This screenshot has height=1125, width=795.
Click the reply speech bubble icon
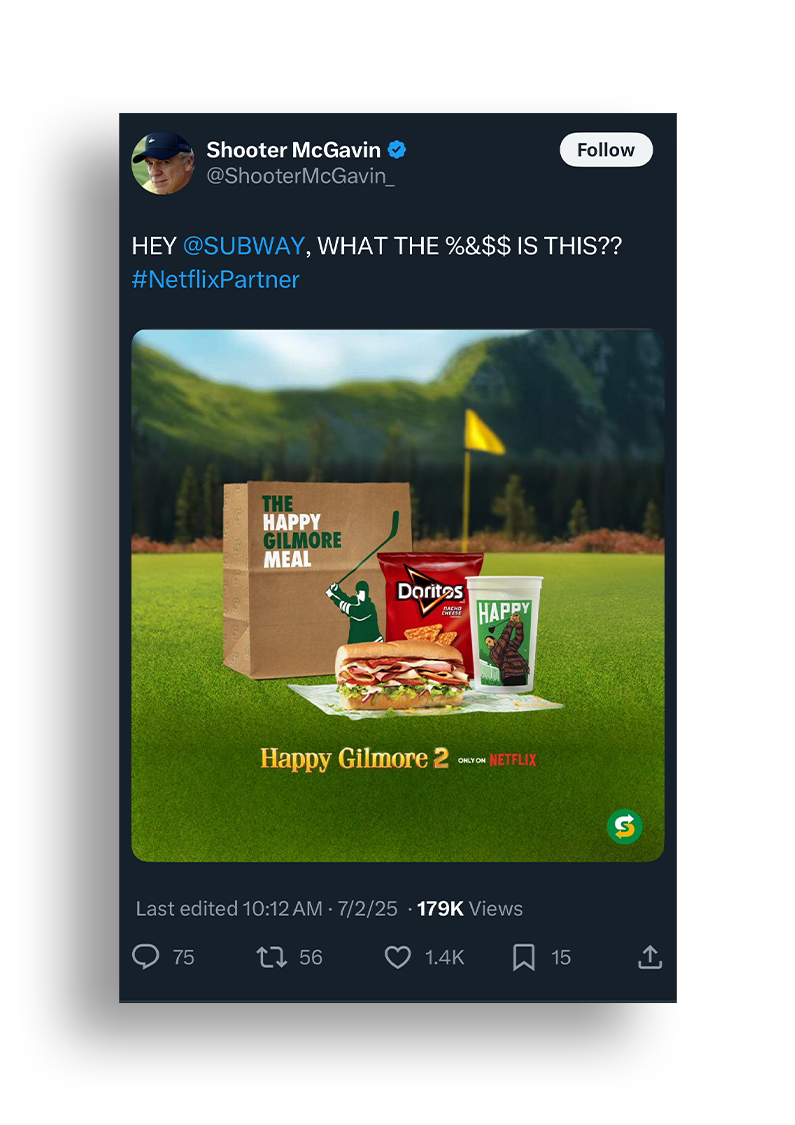tap(146, 956)
